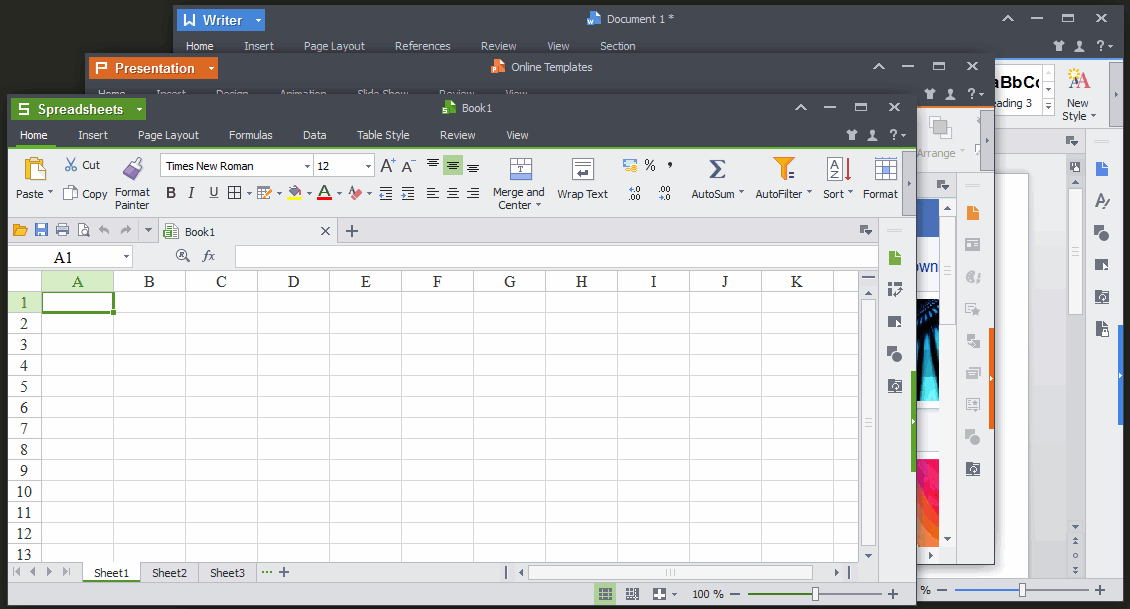Click the Merge and Center icon
The width and height of the screenshot is (1130, 609).
coord(520,169)
